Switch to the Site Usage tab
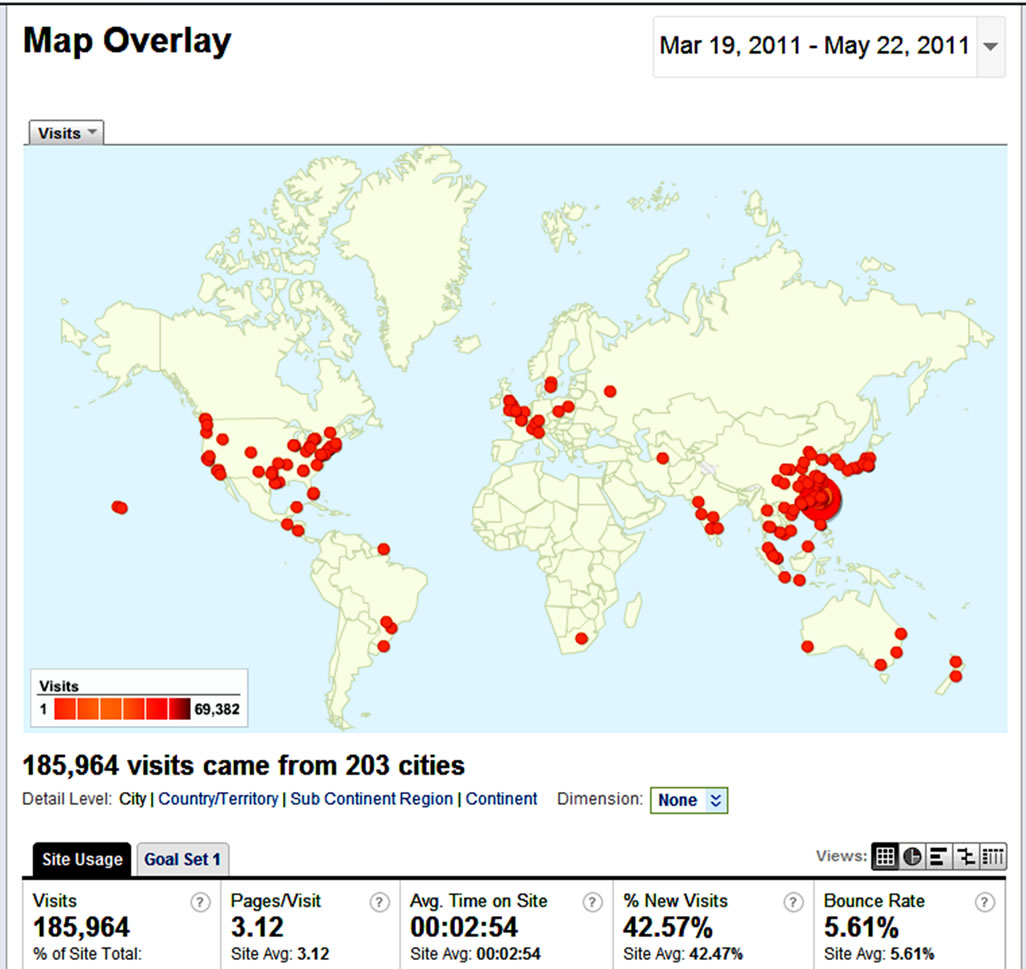Screen dimensions: 1026x969 point(82,859)
